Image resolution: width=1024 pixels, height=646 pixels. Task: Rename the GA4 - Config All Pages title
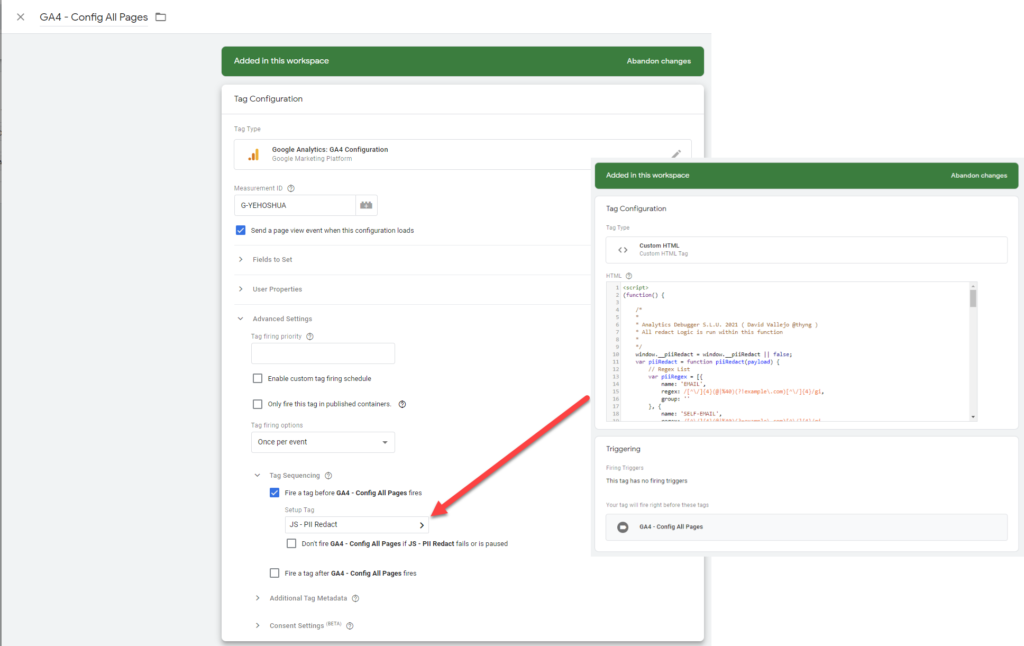(93, 17)
